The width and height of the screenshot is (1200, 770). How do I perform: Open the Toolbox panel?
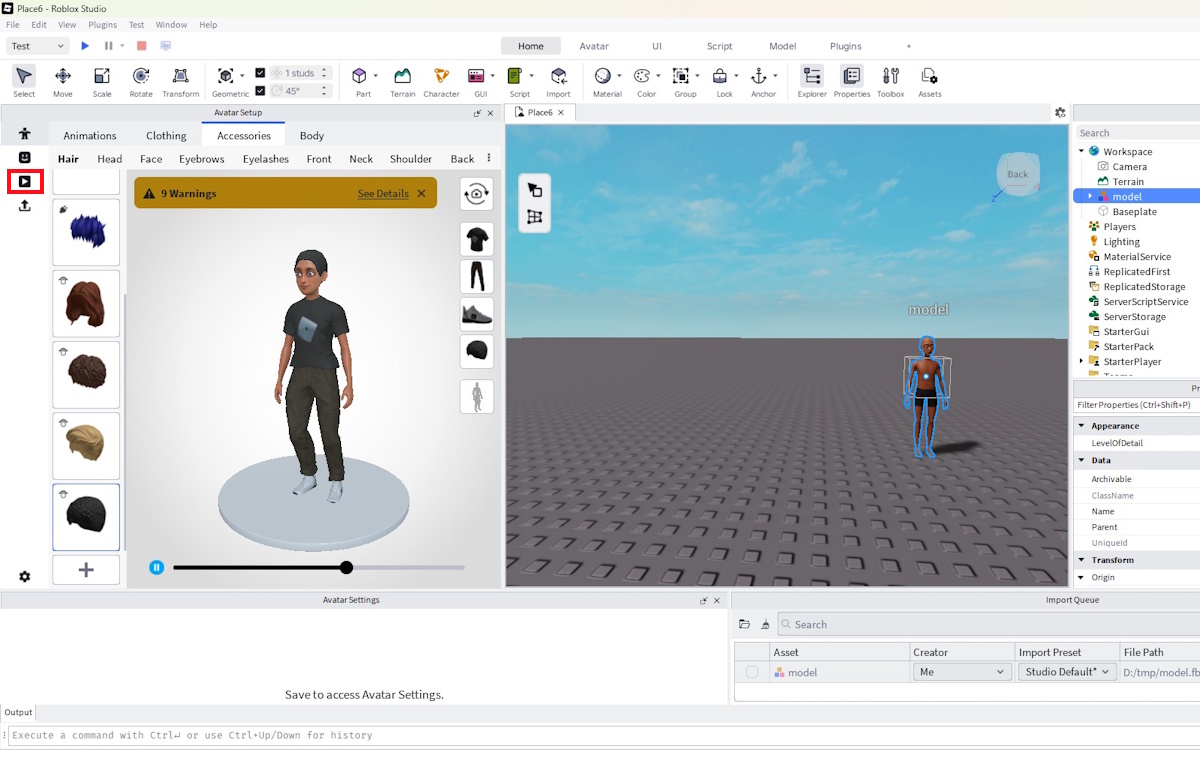coord(890,77)
